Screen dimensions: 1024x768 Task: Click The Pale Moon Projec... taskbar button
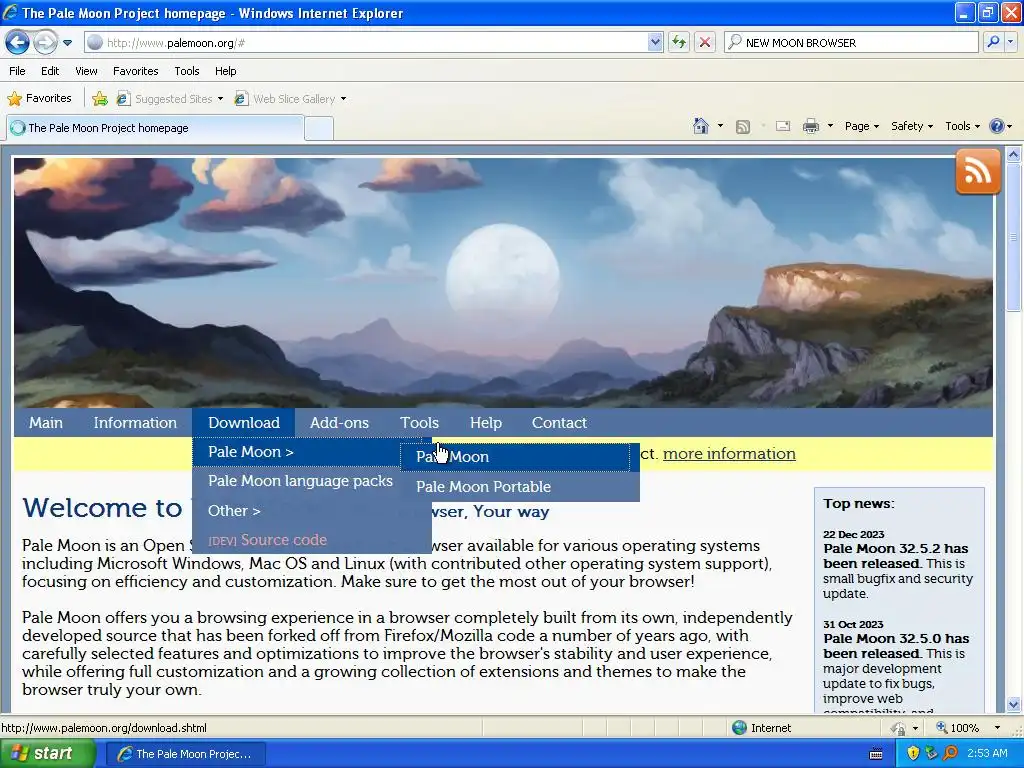click(185, 754)
